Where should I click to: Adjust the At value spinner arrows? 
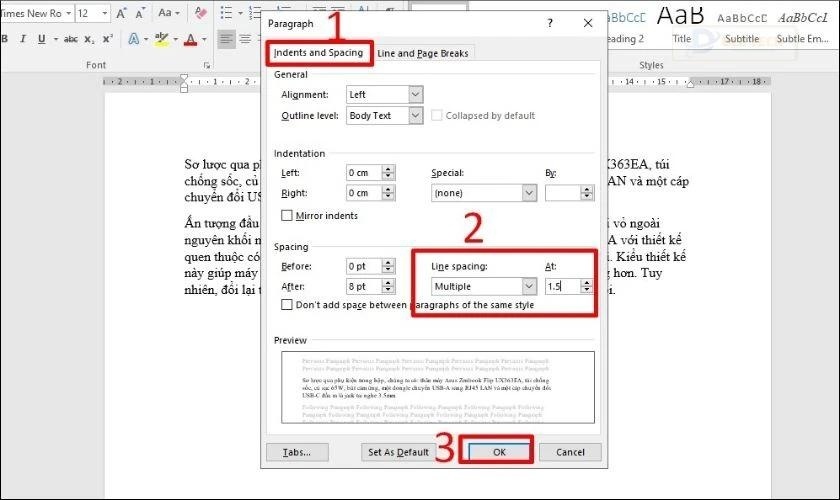[587, 287]
